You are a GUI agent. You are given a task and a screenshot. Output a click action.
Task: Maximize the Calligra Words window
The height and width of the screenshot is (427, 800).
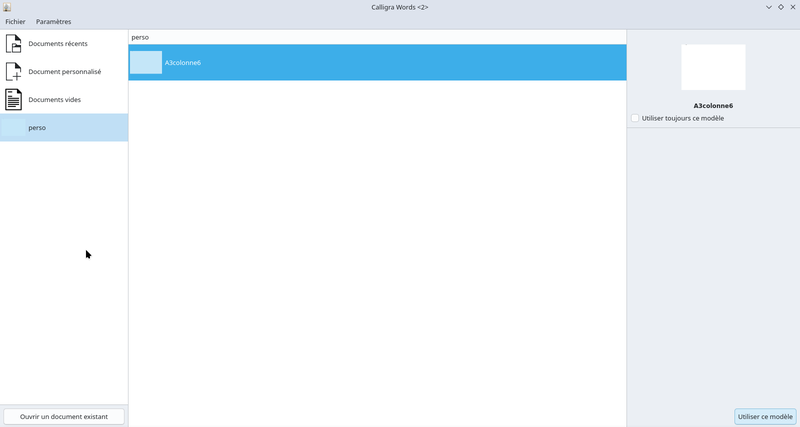click(x=781, y=7)
